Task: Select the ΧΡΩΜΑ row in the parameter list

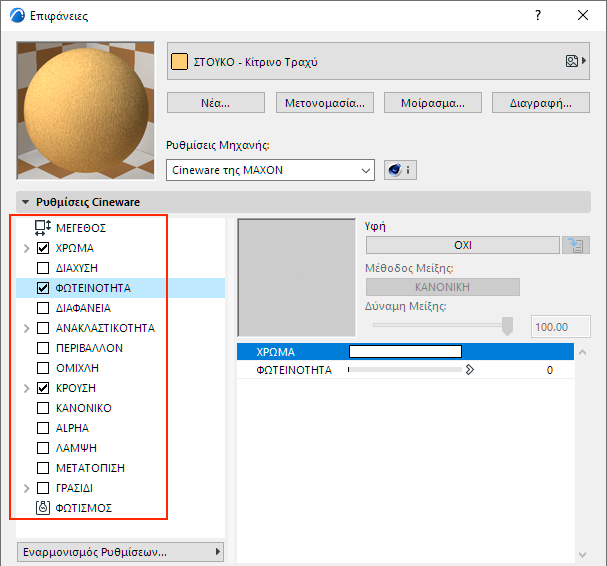Action: point(405,352)
